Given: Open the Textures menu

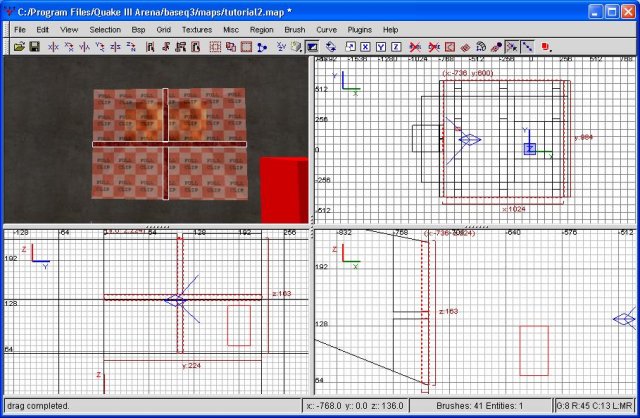Looking at the screenshot, I should click(x=197, y=30).
